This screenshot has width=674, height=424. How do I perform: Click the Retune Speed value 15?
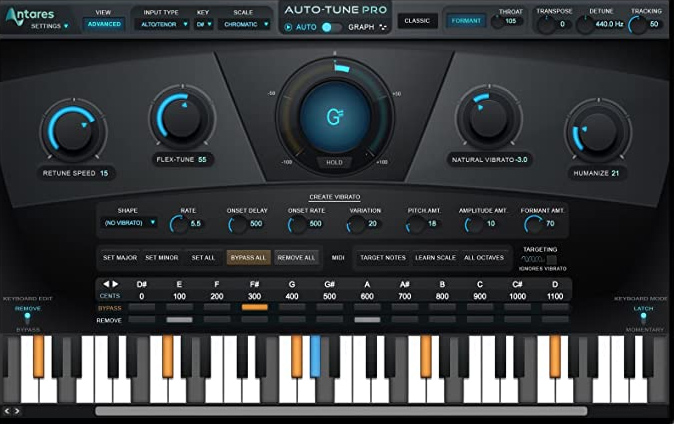click(104, 173)
